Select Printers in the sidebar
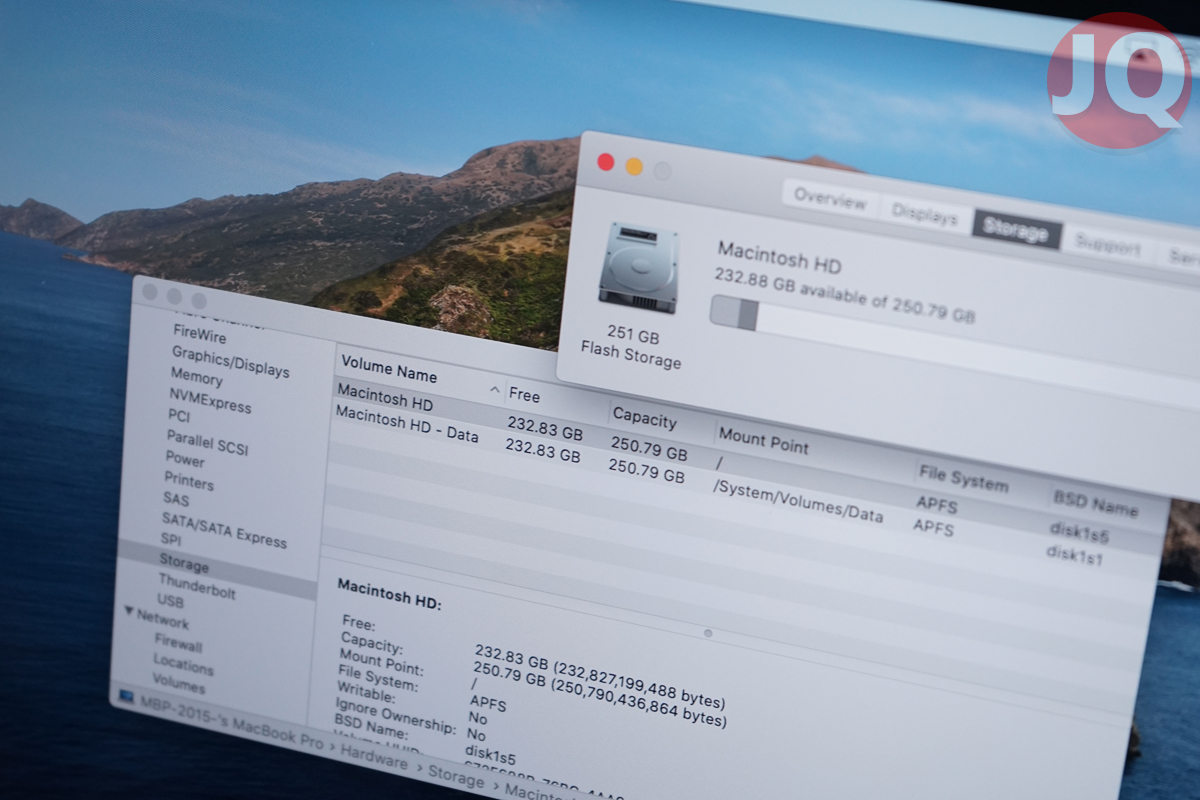 (x=189, y=481)
